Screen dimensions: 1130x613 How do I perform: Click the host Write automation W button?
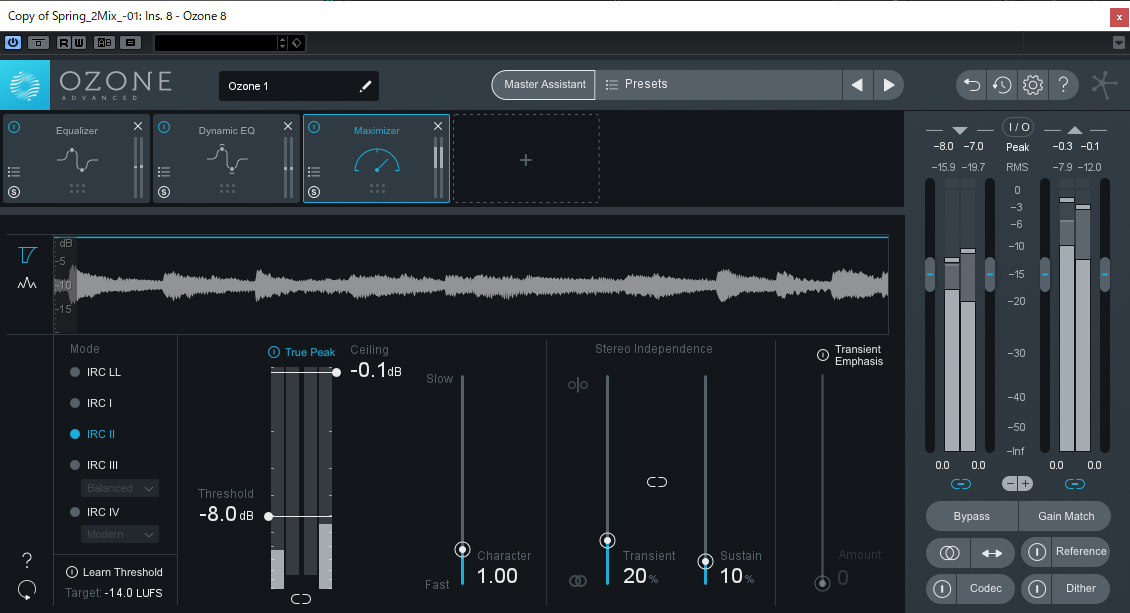(x=79, y=42)
